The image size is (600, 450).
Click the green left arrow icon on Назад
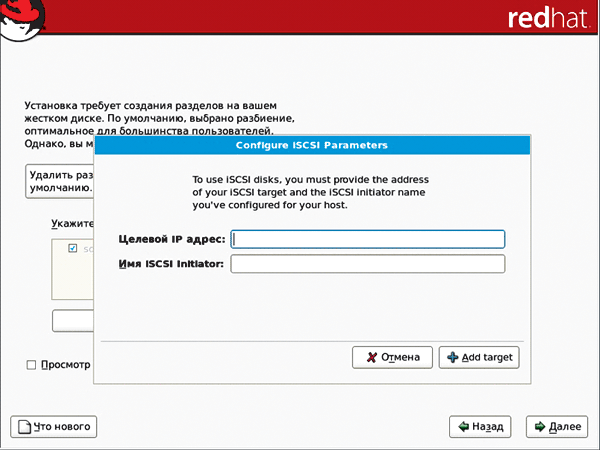pyautogui.click(x=463, y=426)
